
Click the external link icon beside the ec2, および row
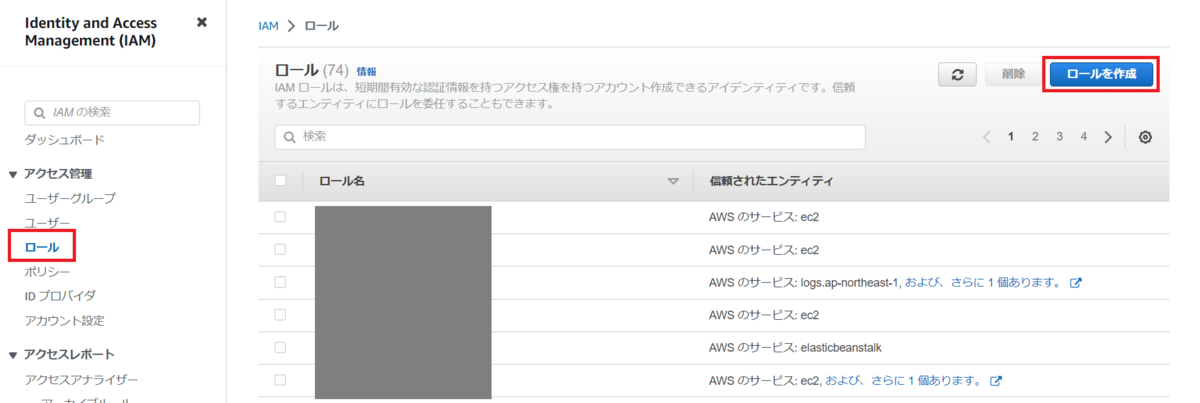click(996, 380)
